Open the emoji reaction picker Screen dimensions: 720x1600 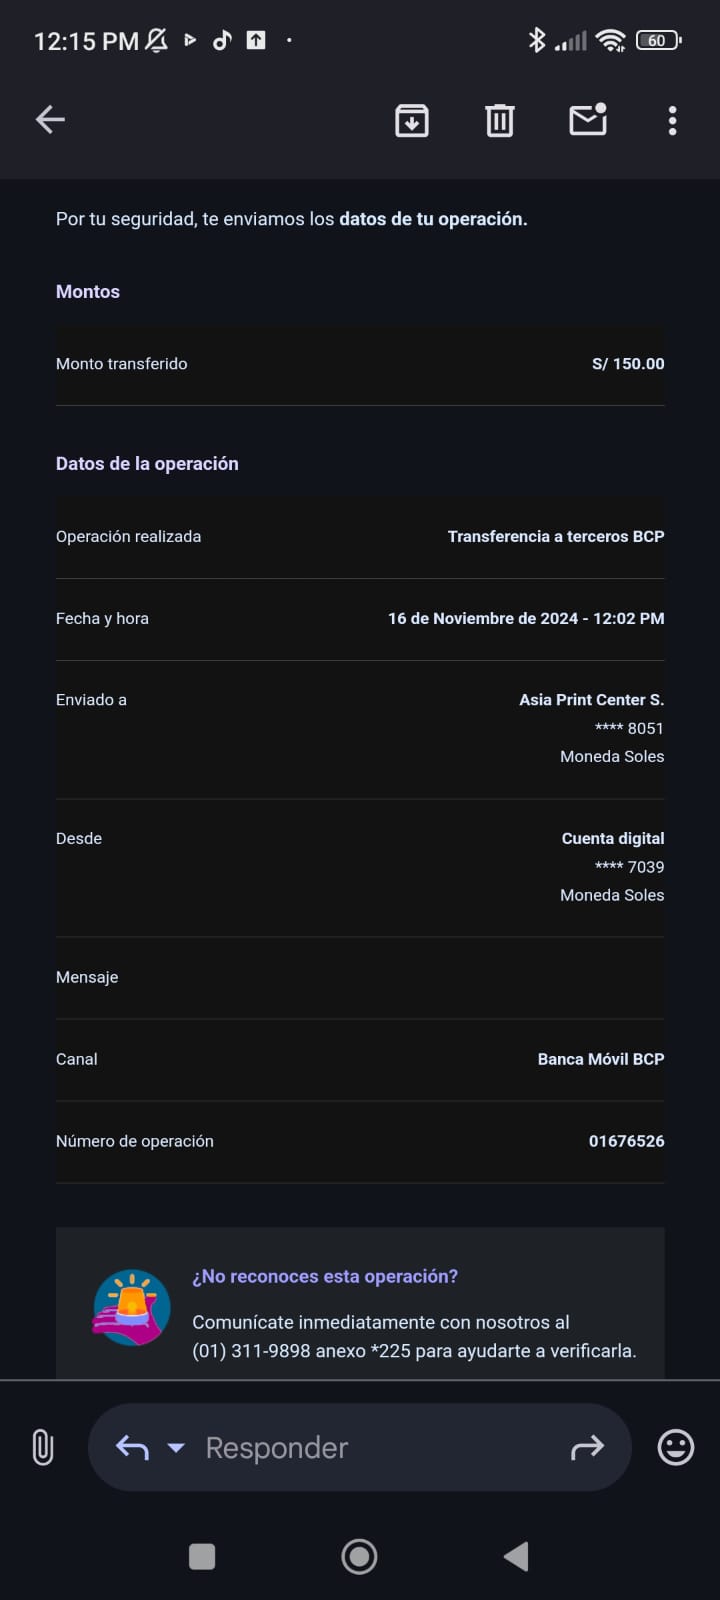tap(676, 1447)
